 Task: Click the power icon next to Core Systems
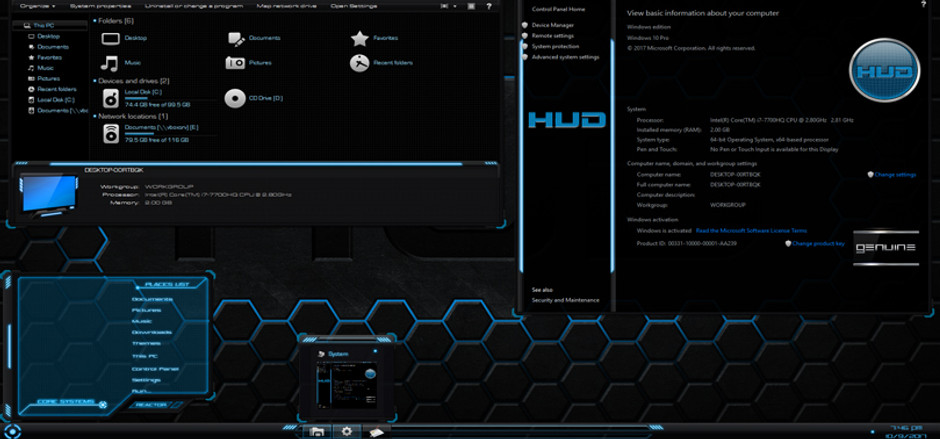(103, 405)
